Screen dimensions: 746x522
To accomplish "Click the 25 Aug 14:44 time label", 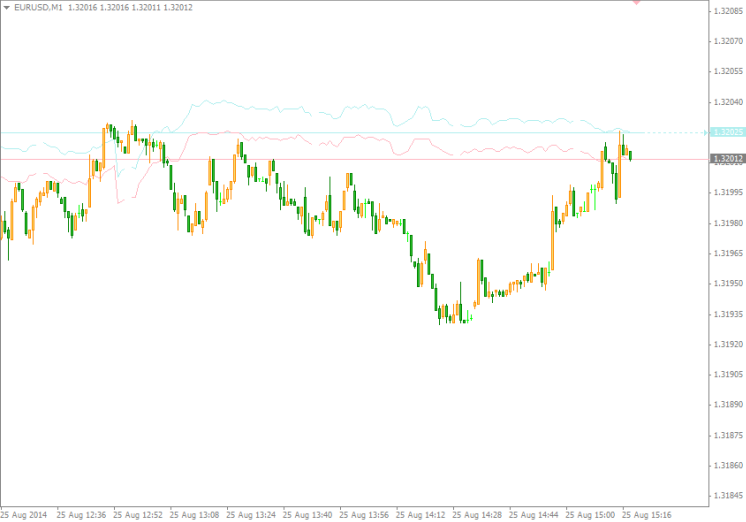I will point(535,514).
